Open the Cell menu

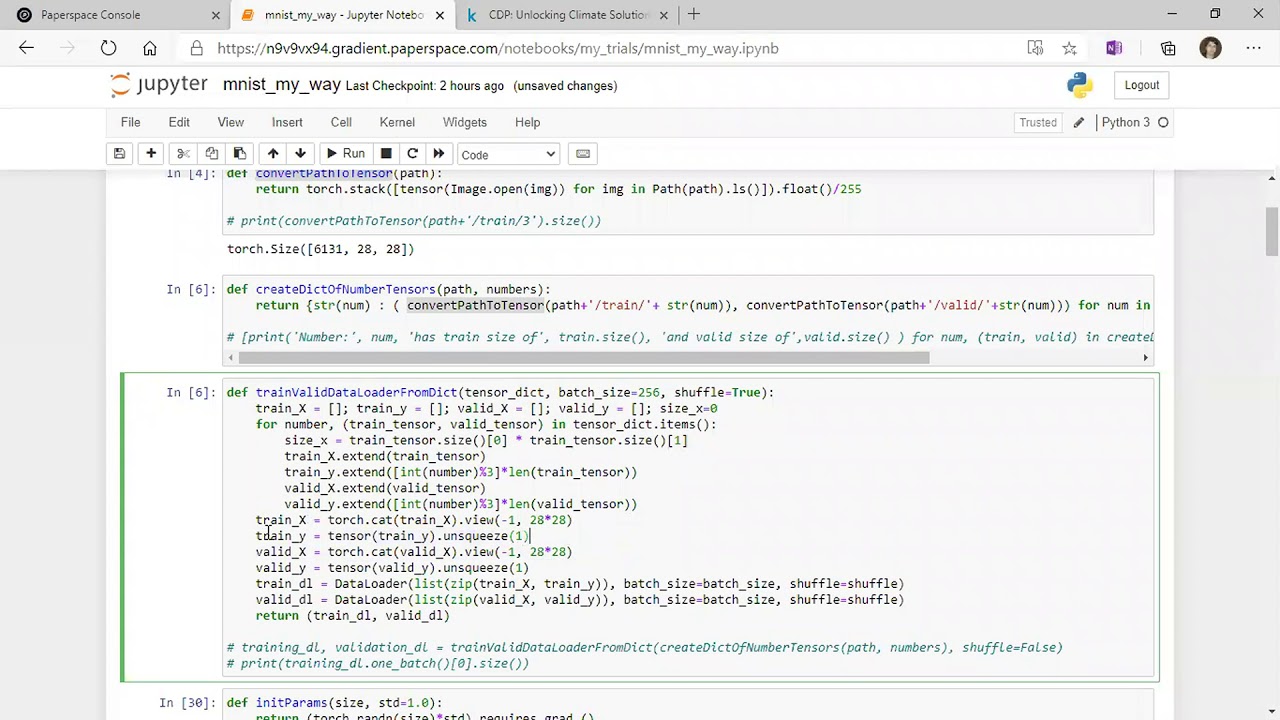[341, 122]
